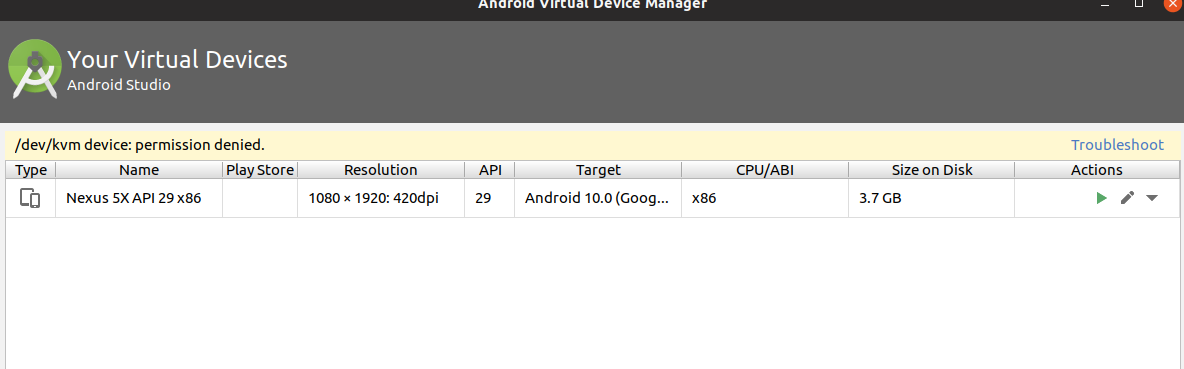Click the Android Studio logo icon
This screenshot has width=1184, height=369.
tap(35, 69)
